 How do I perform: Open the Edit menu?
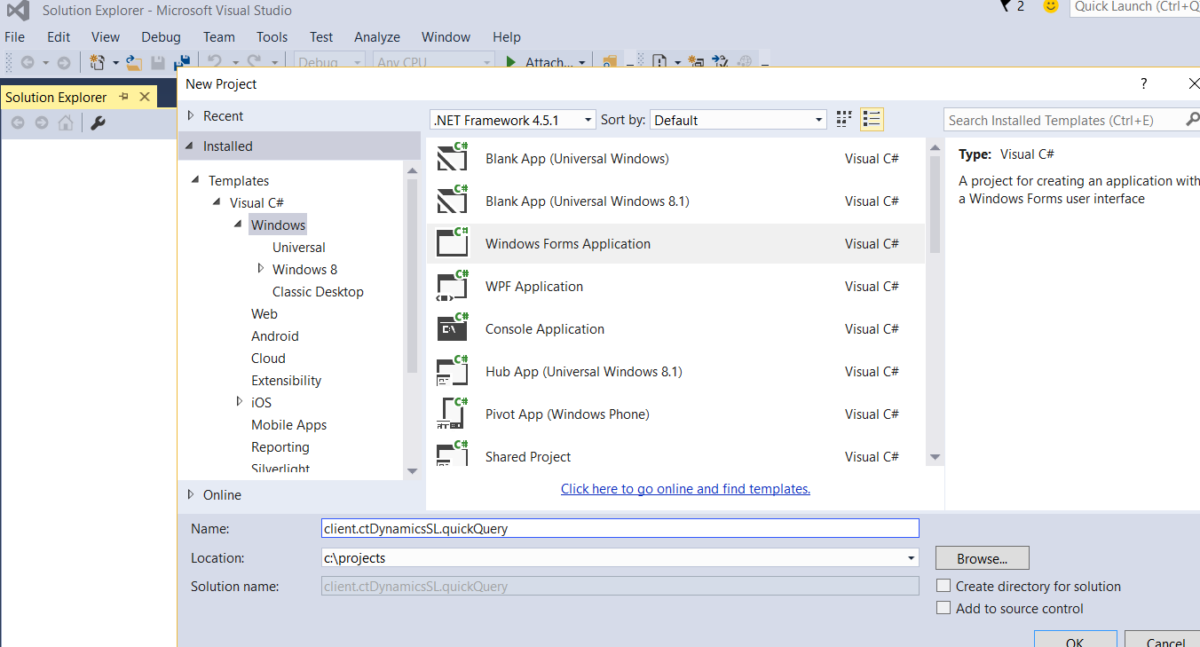pos(59,37)
